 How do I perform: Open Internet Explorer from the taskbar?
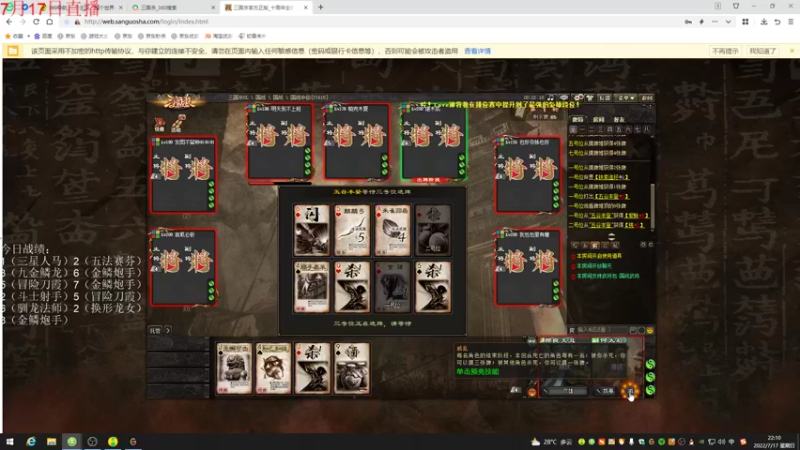pyautogui.click(x=31, y=441)
